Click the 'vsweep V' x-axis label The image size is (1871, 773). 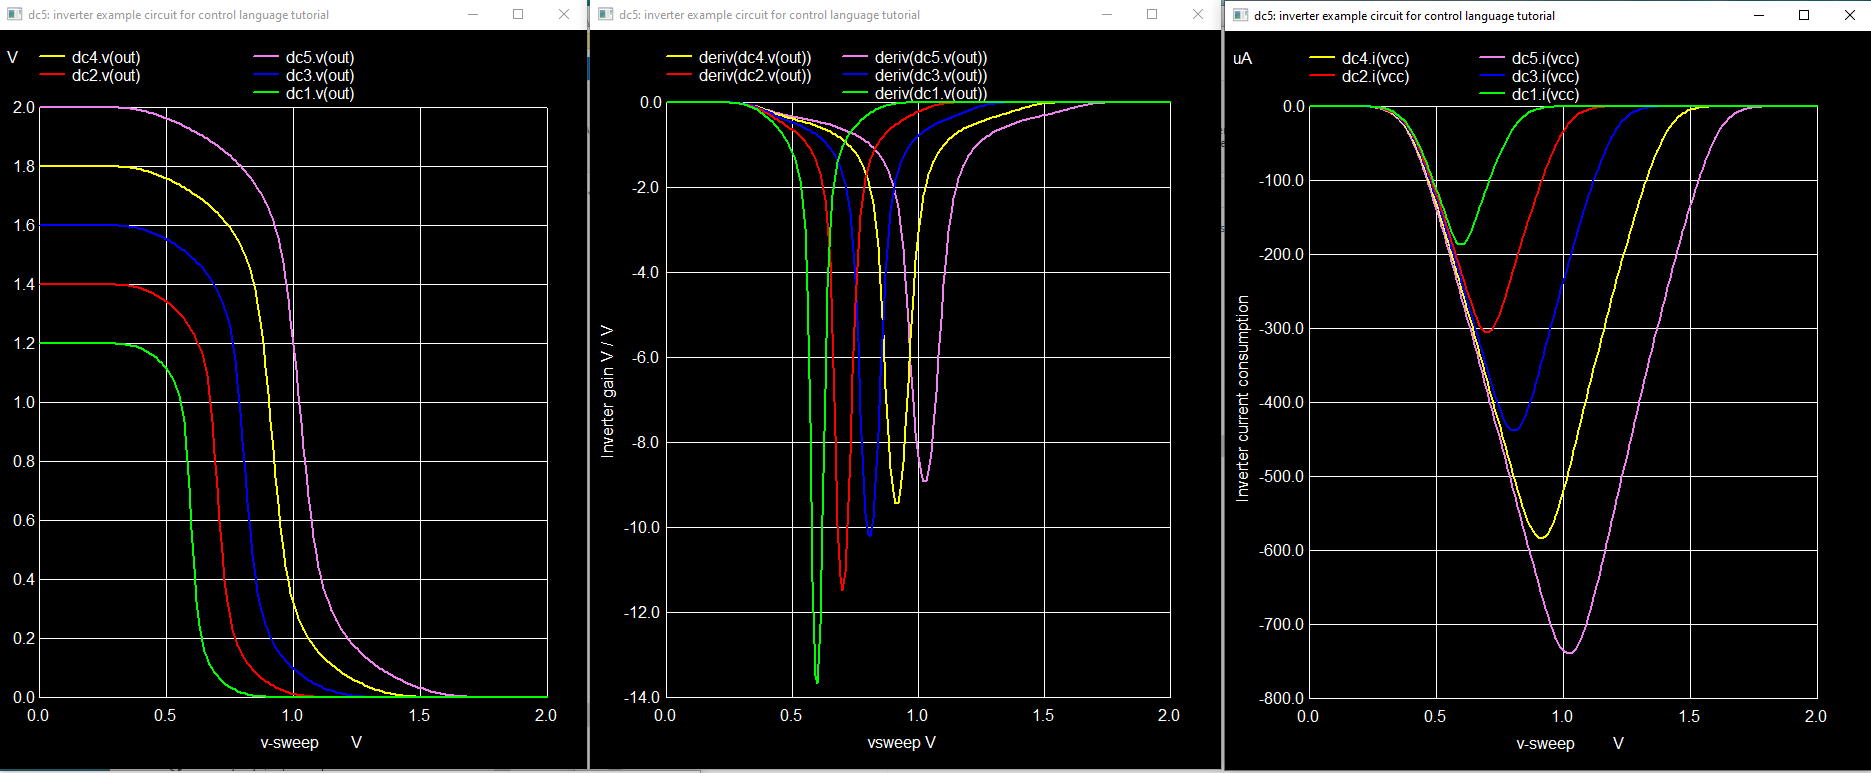tap(901, 743)
